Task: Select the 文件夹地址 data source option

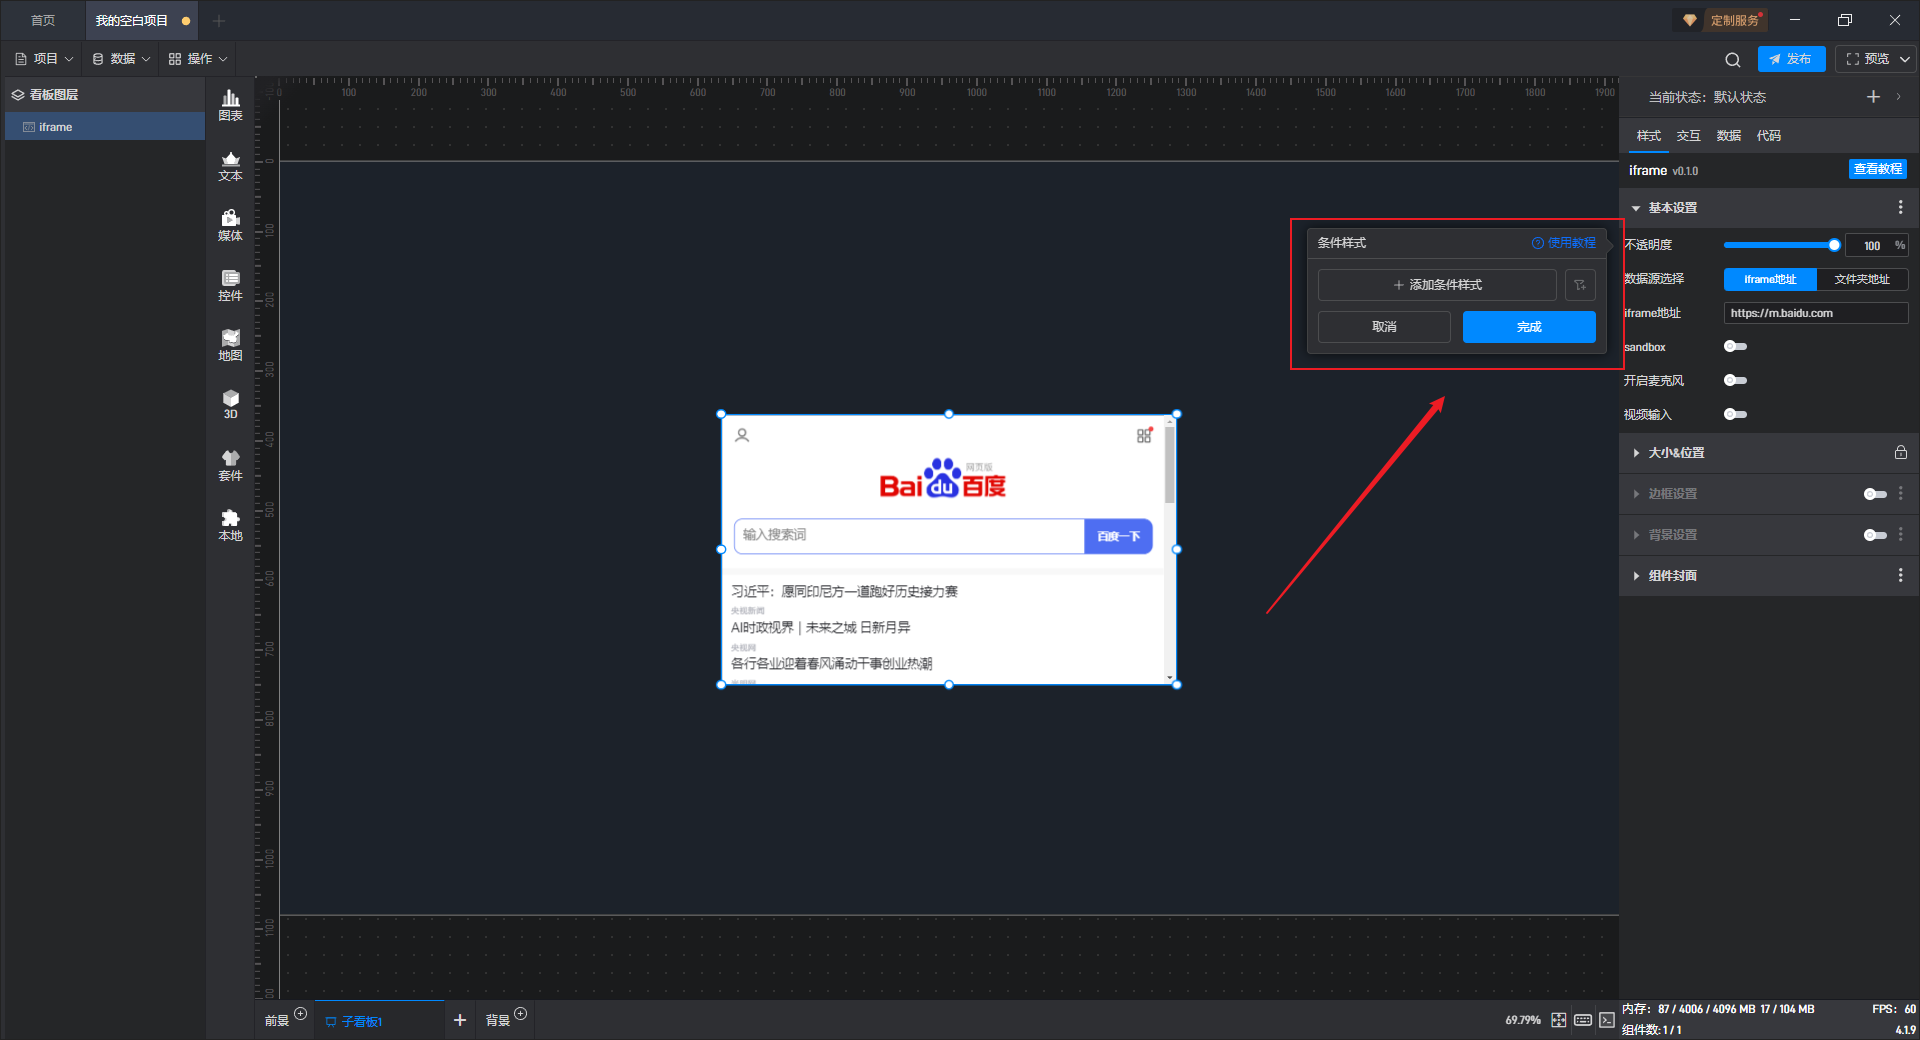Action: click(x=1862, y=279)
